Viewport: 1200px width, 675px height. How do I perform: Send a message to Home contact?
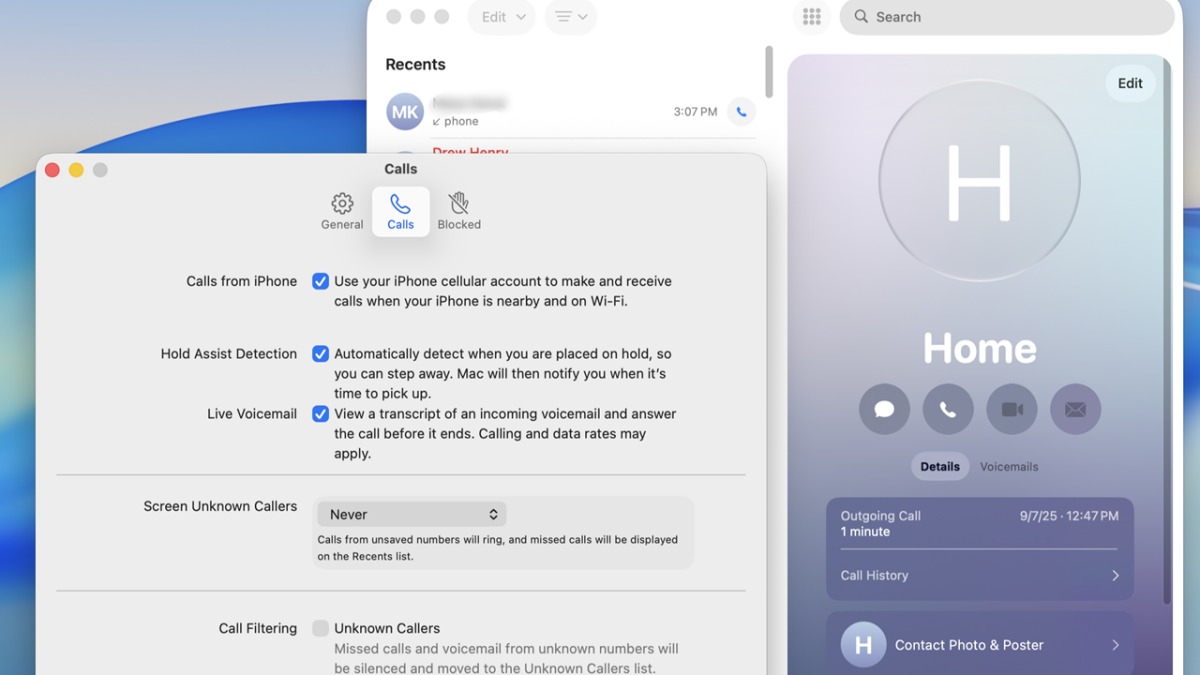point(884,410)
